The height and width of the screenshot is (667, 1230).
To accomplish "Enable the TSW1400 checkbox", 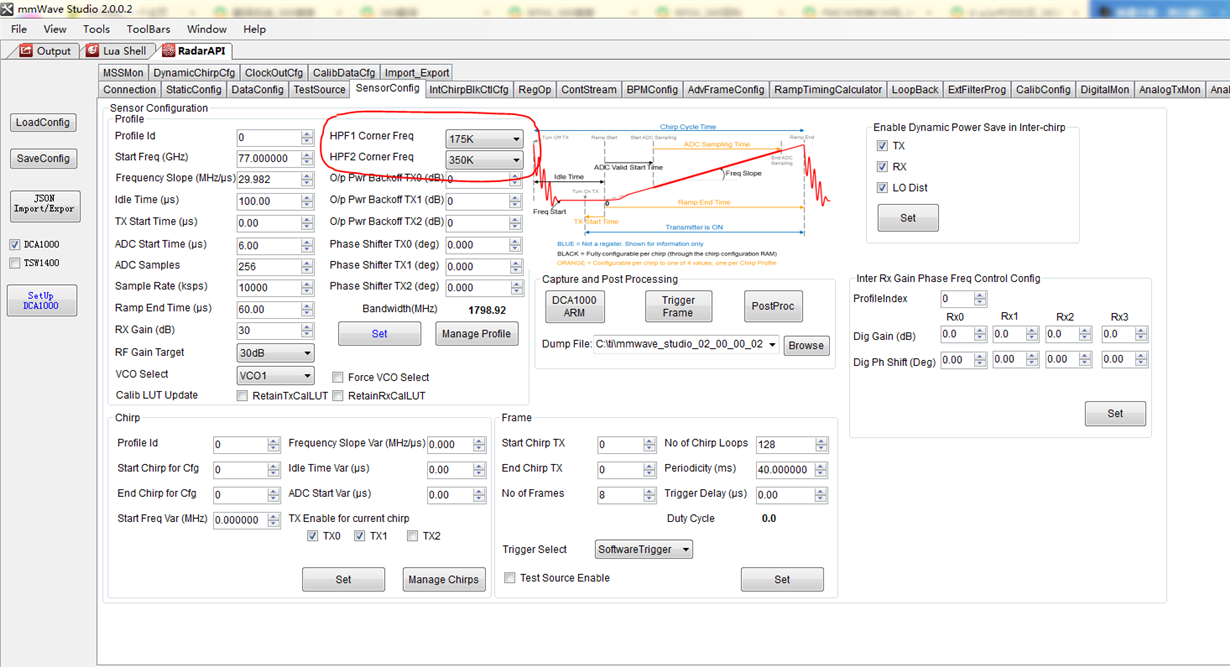I will [15, 263].
